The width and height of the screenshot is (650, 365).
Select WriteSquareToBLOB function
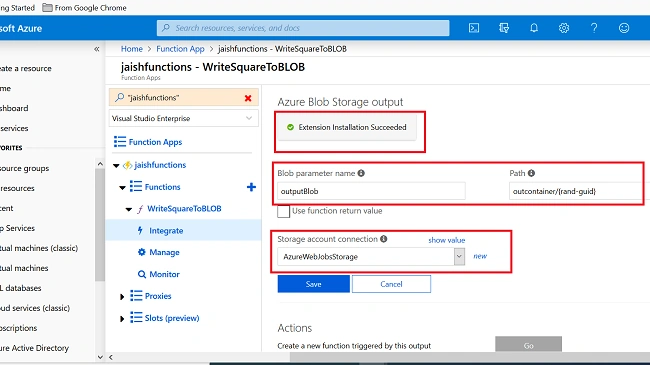point(184,209)
